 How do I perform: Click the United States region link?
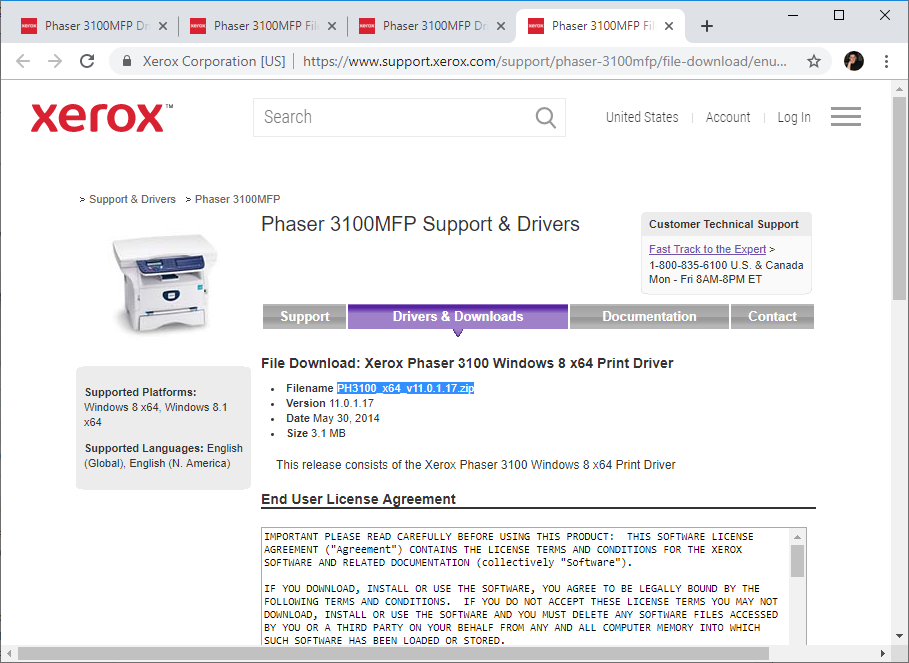pos(642,117)
